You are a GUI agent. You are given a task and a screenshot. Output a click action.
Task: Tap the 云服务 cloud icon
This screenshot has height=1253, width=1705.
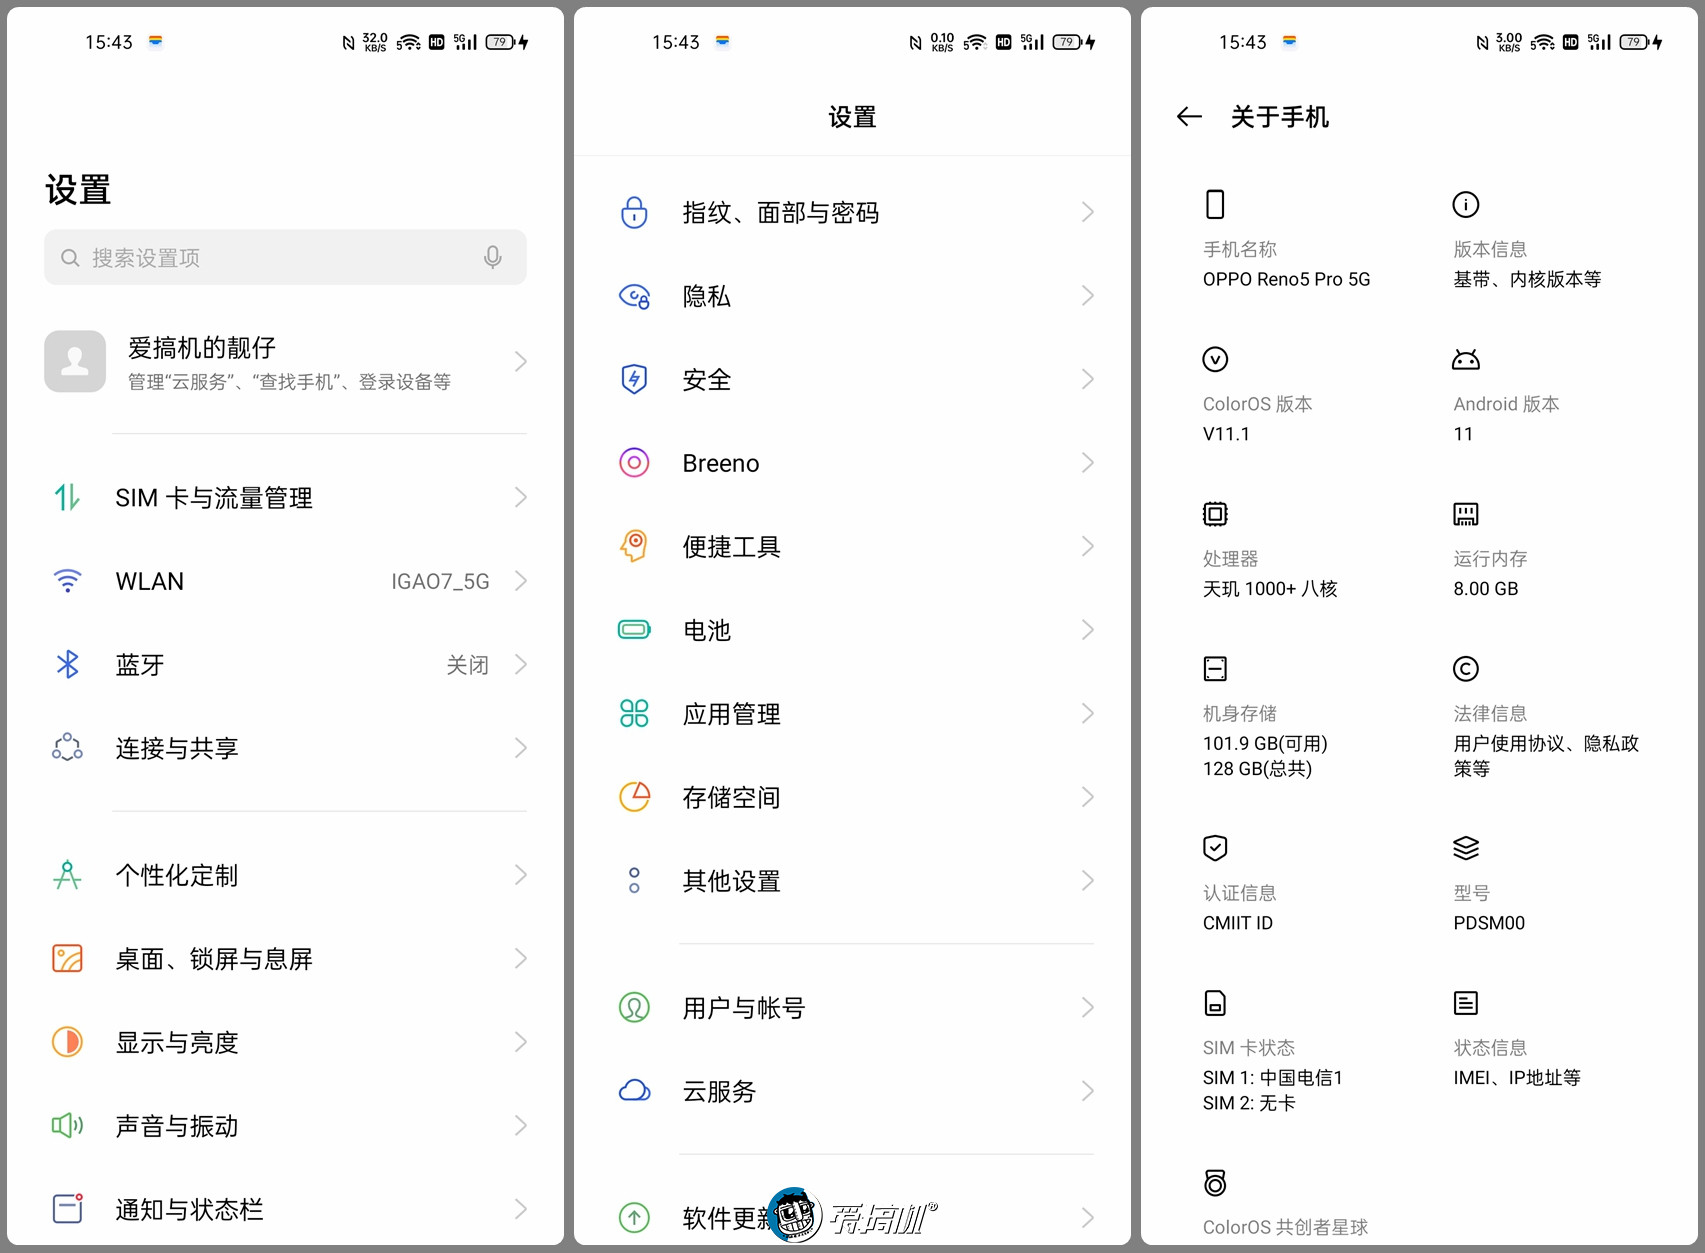pos(634,1091)
